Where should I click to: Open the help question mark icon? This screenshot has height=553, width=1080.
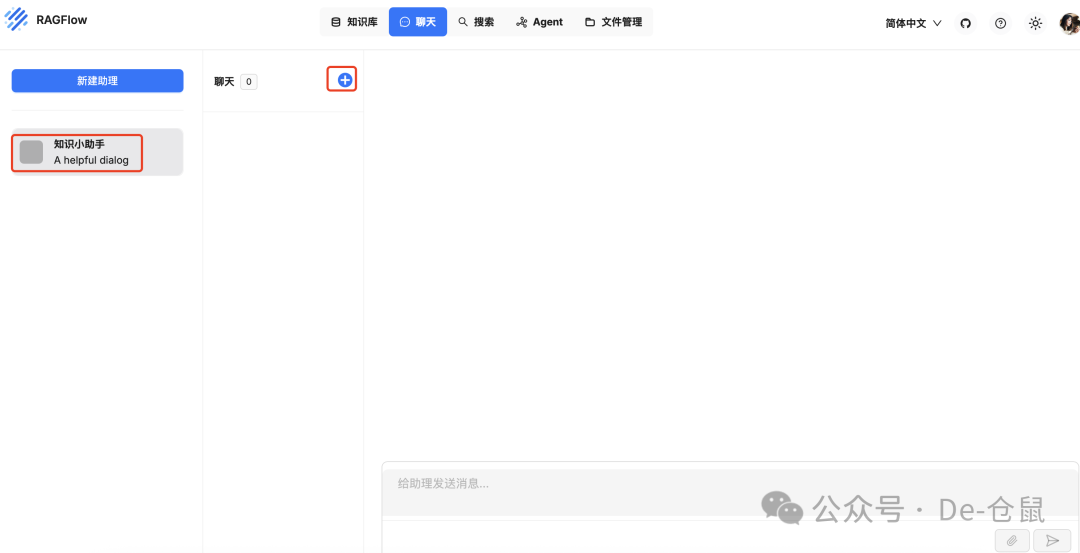point(1000,23)
